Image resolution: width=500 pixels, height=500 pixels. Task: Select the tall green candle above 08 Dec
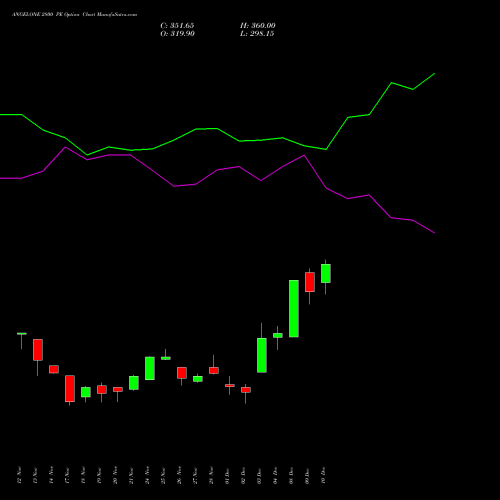[x=294, y=309]
